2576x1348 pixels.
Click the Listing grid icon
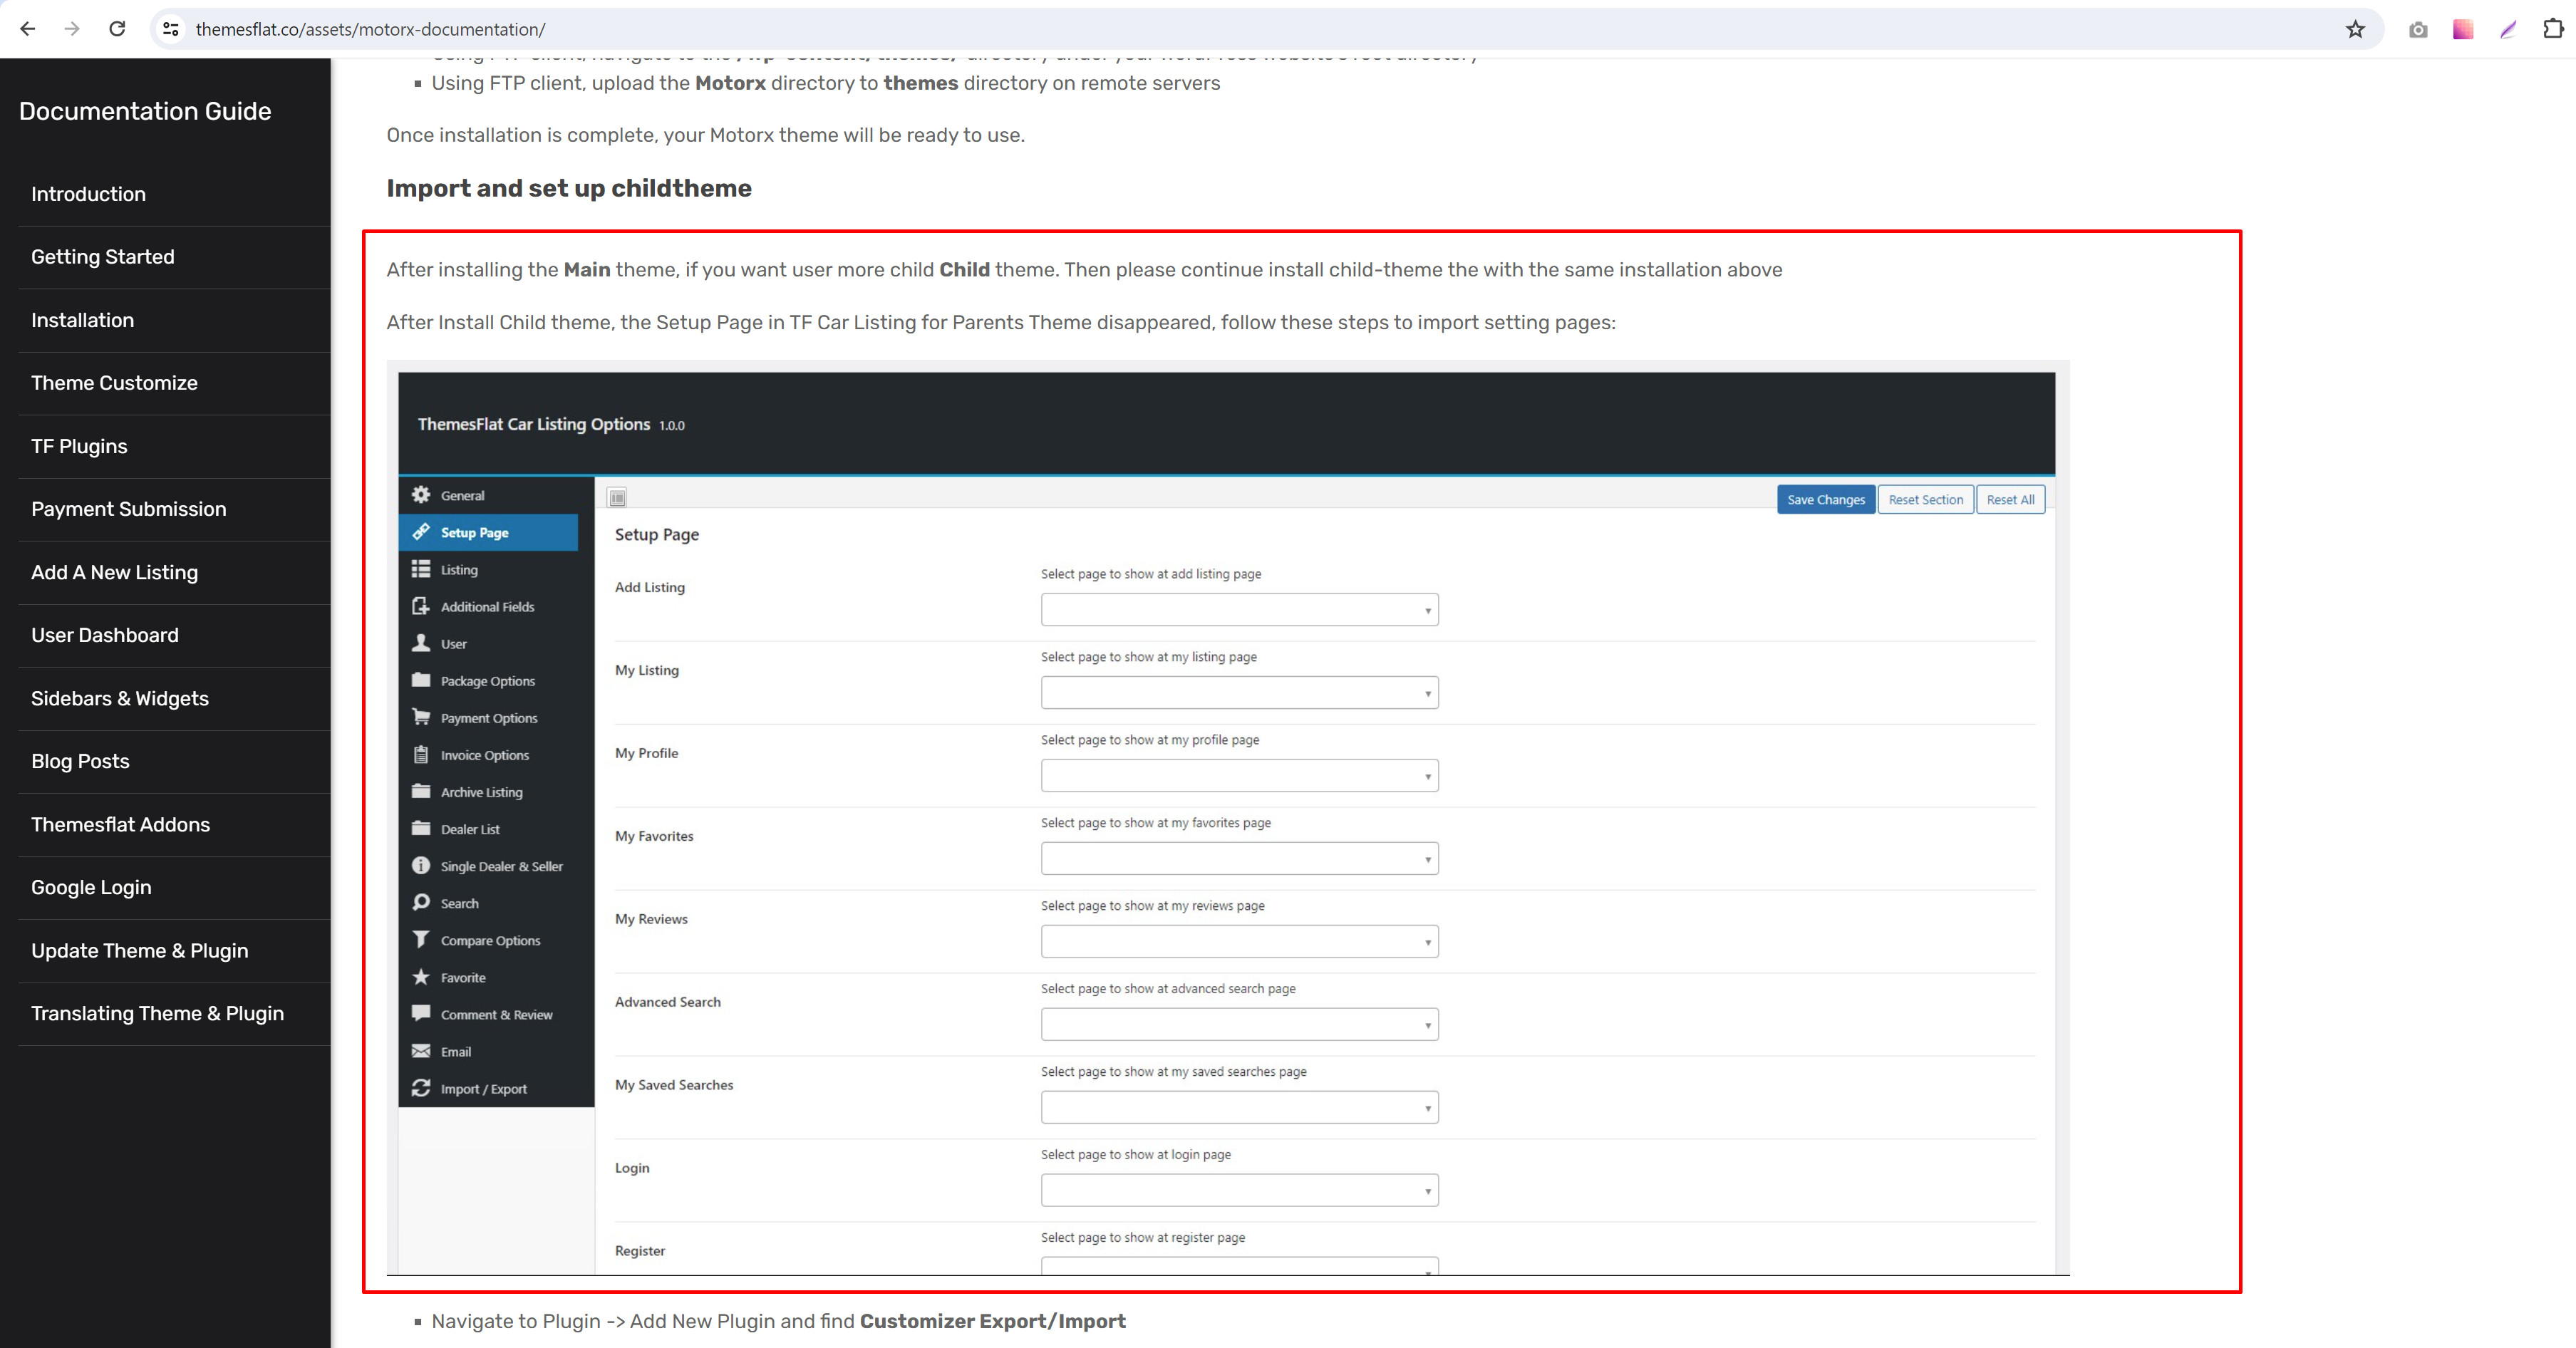[421, 569]
